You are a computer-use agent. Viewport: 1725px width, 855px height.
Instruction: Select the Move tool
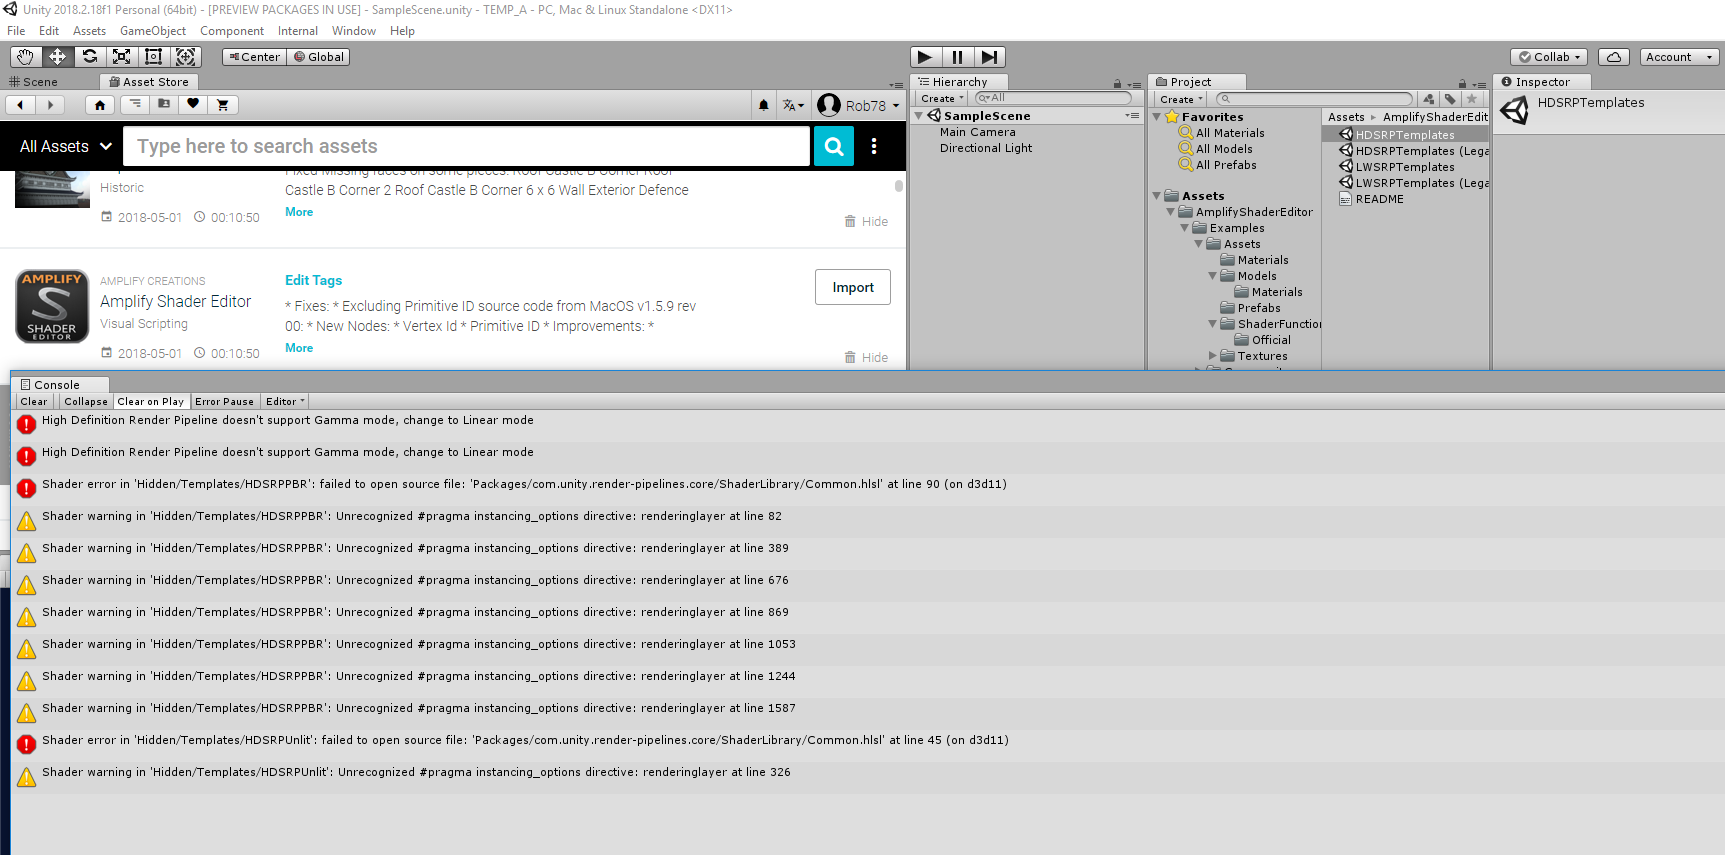click(x=57, y=57)
